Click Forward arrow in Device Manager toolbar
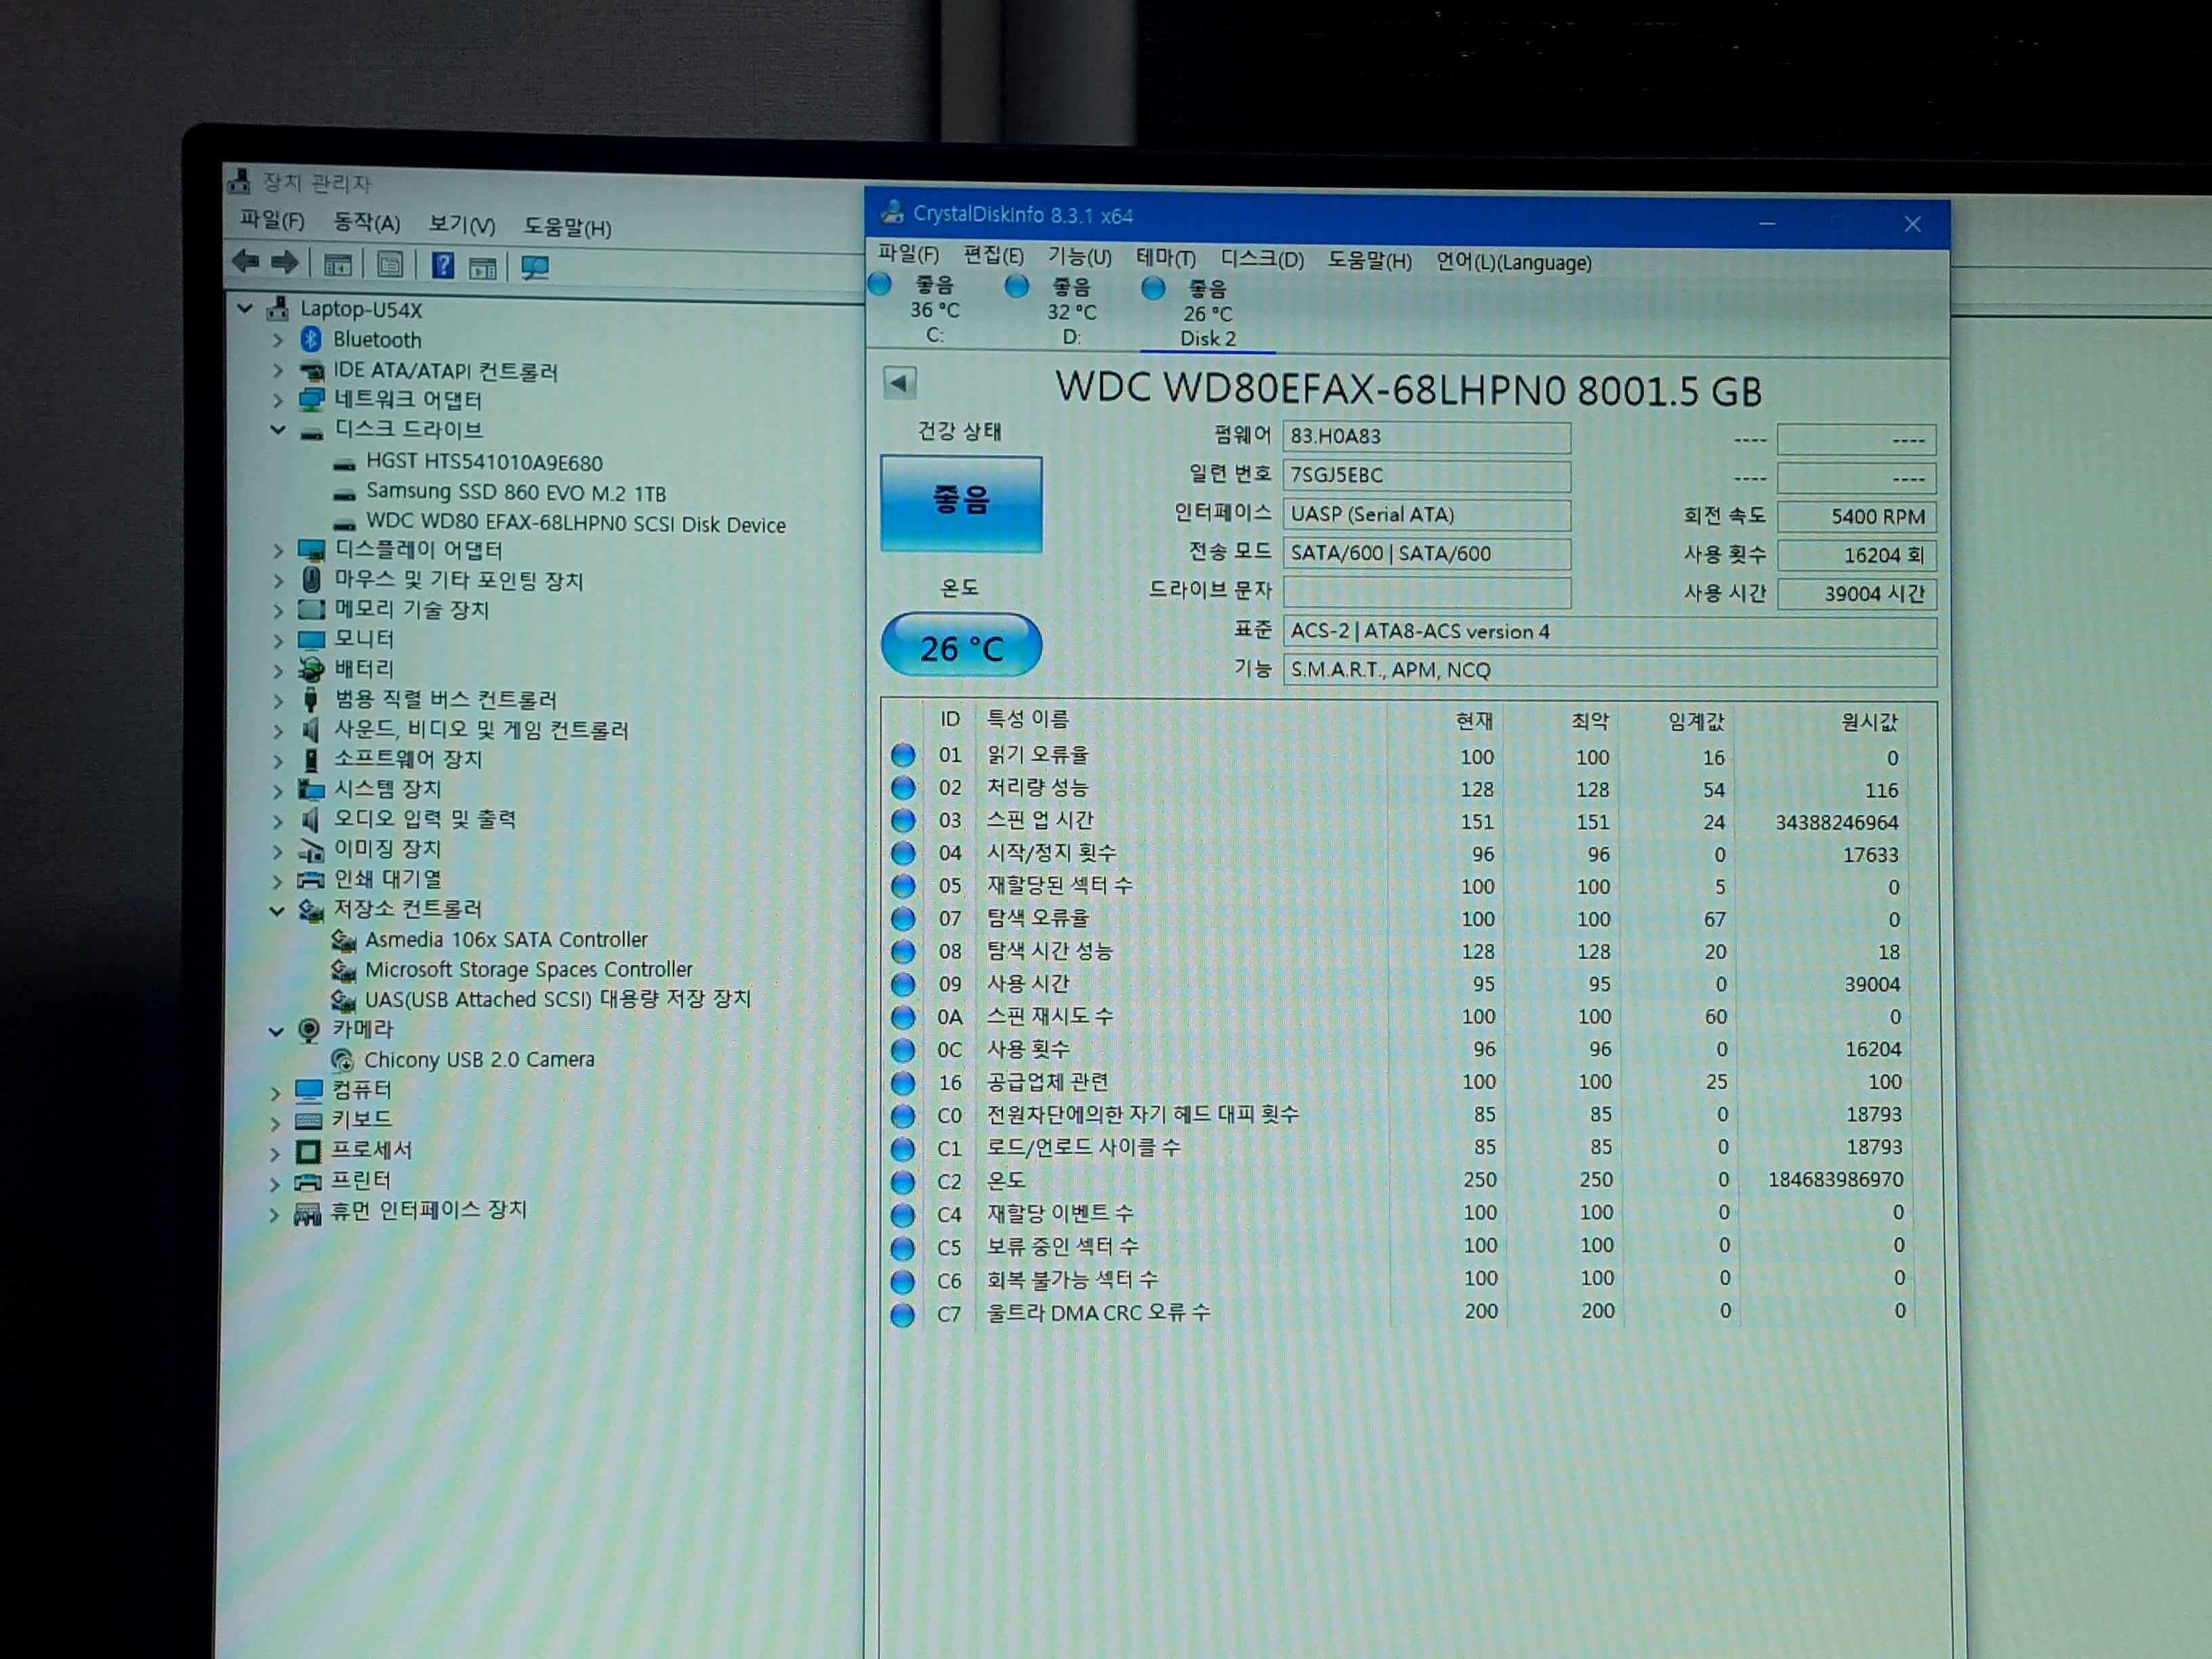The image size is (2212, 1659). click(285, 263)
